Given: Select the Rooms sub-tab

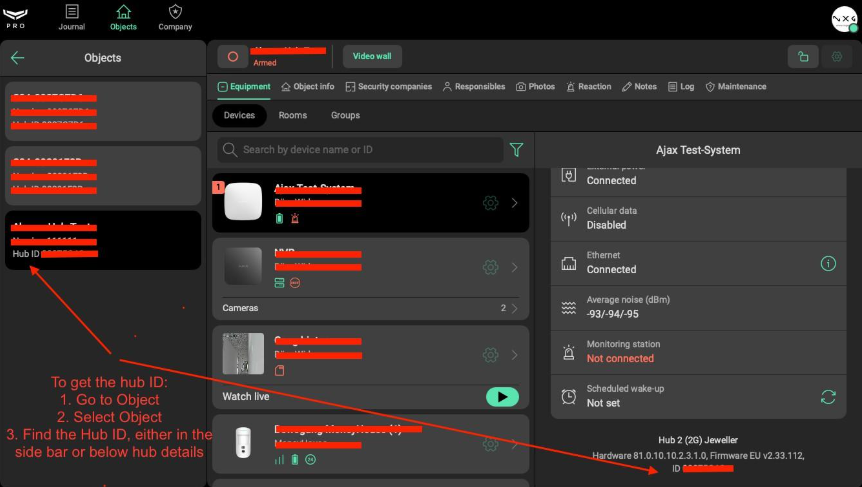Looking at the screenshot, I should [x=292, y=115].
